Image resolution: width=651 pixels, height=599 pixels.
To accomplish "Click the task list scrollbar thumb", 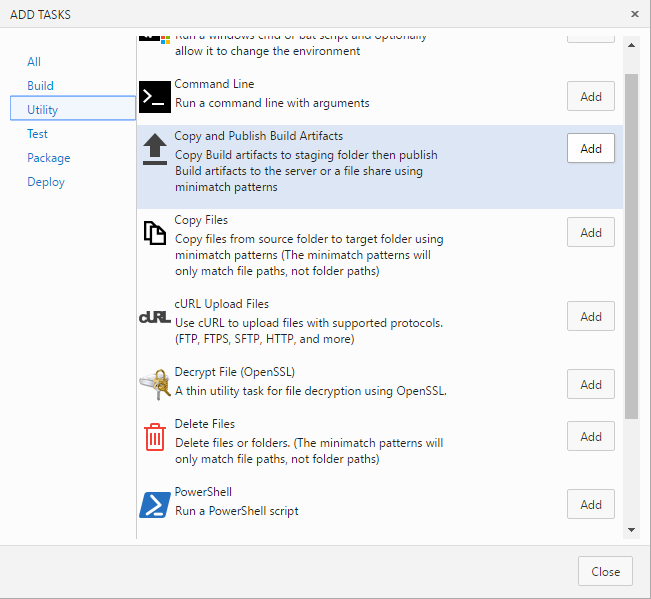I will coord(631,247).
